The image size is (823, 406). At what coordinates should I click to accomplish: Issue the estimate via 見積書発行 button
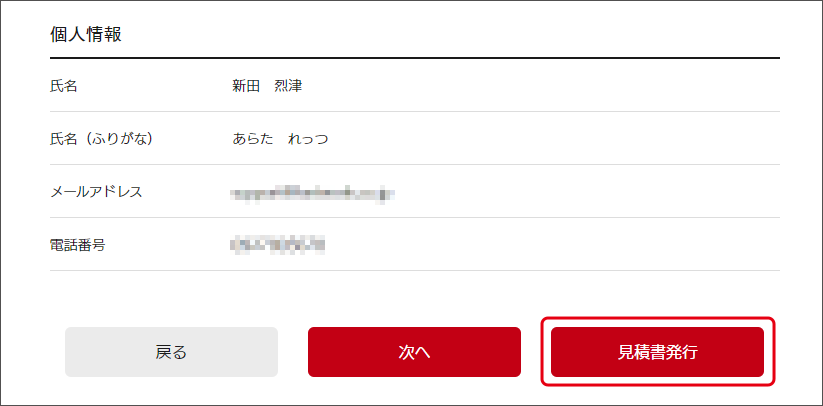657,352
